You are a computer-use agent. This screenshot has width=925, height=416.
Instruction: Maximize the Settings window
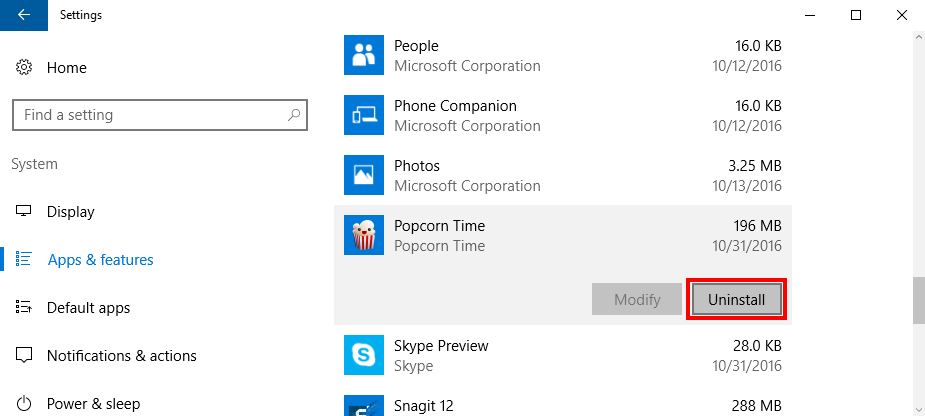click(x=856, y=15)
